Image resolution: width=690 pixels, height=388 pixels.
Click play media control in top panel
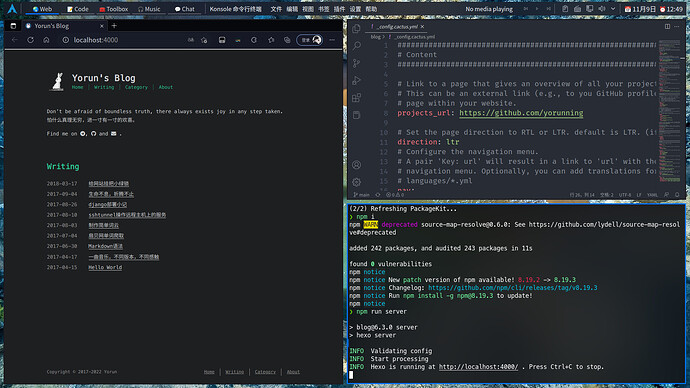click(537, 9)
